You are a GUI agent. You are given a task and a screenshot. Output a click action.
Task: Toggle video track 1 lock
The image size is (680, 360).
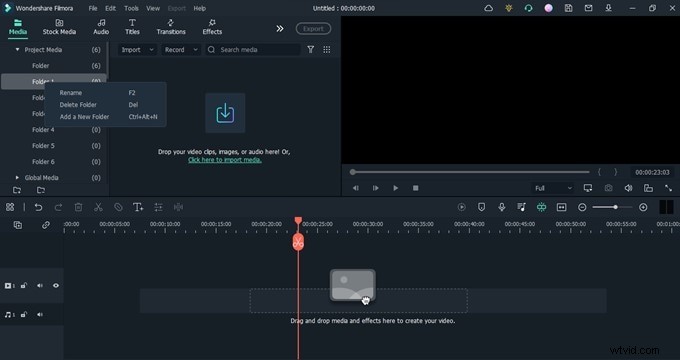(x=24, y=285)
